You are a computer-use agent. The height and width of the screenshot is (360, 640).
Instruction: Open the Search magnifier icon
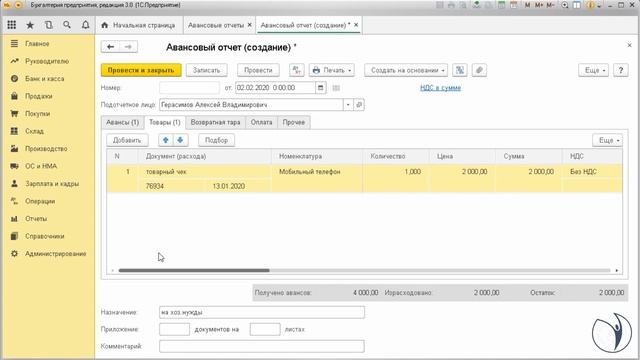(67, 25)
